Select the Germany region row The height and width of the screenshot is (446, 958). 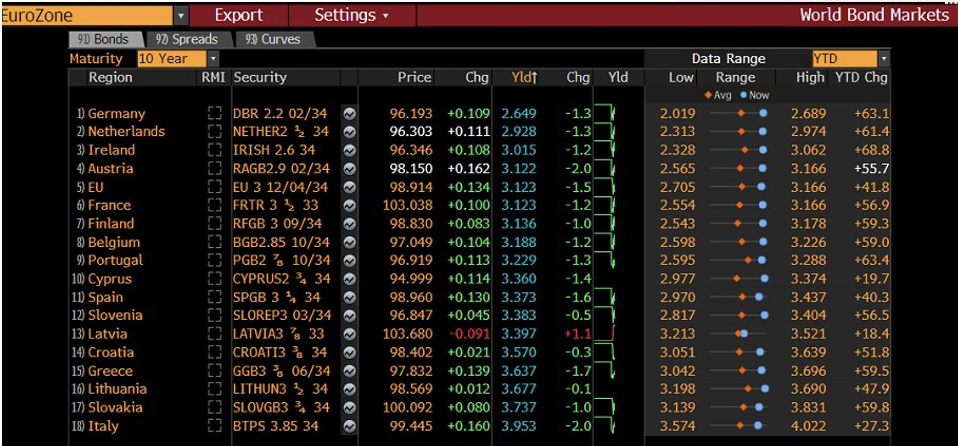click(x=117, y=114)
